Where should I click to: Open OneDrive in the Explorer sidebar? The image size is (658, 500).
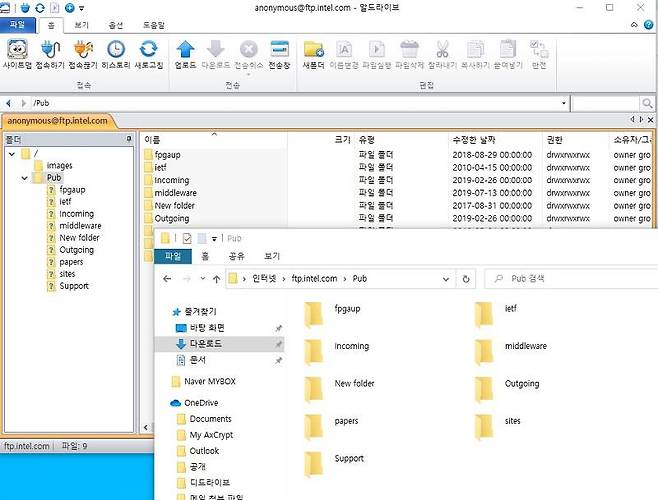point(201,403)
